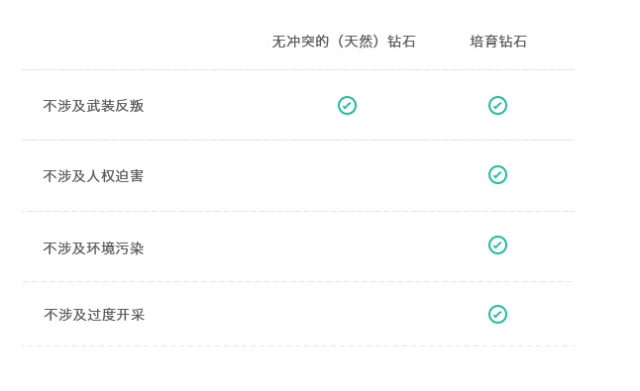
Task: Click the 培育钻石 checkmark for 不涉及环境污染
Action: pos(498,245)
